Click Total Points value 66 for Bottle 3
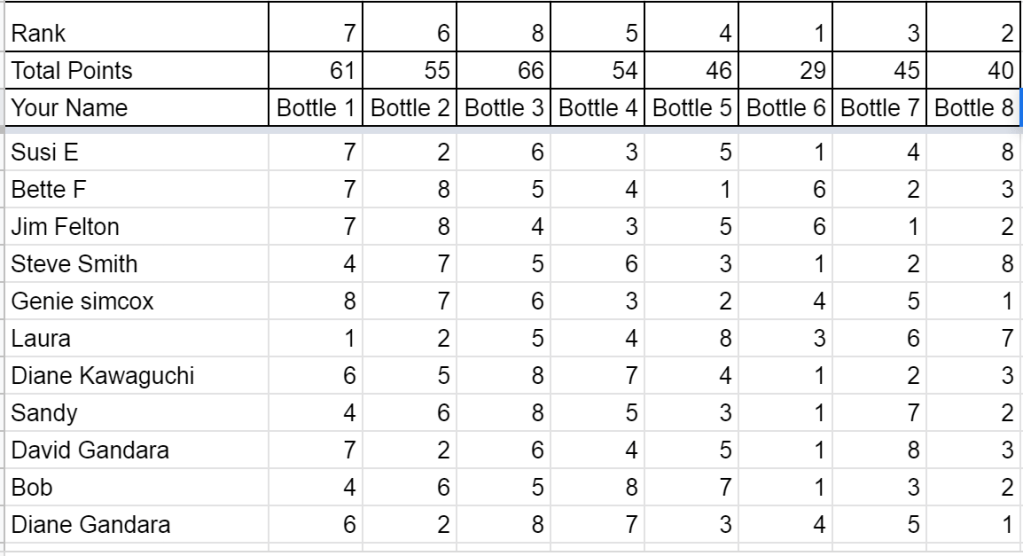 click(x=504, y=71)
